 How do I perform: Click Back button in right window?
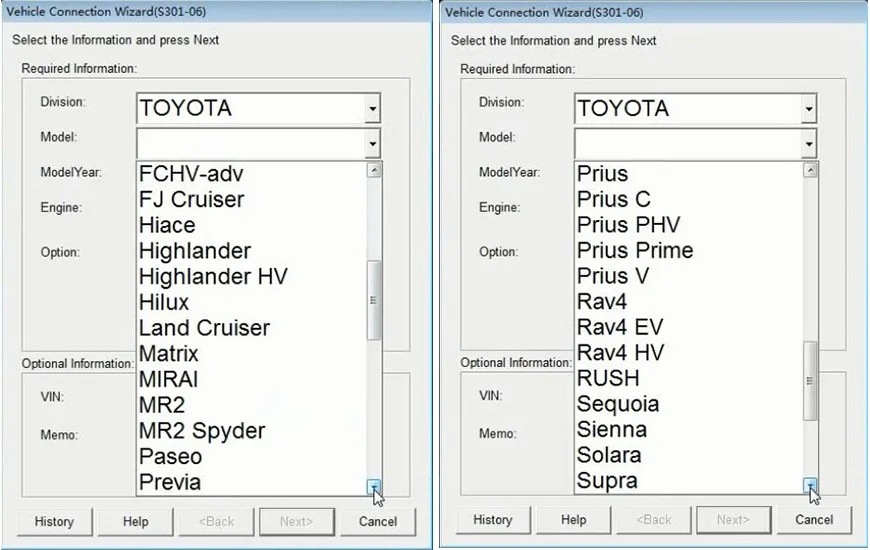pyautogui.click(x=654, y=520)
